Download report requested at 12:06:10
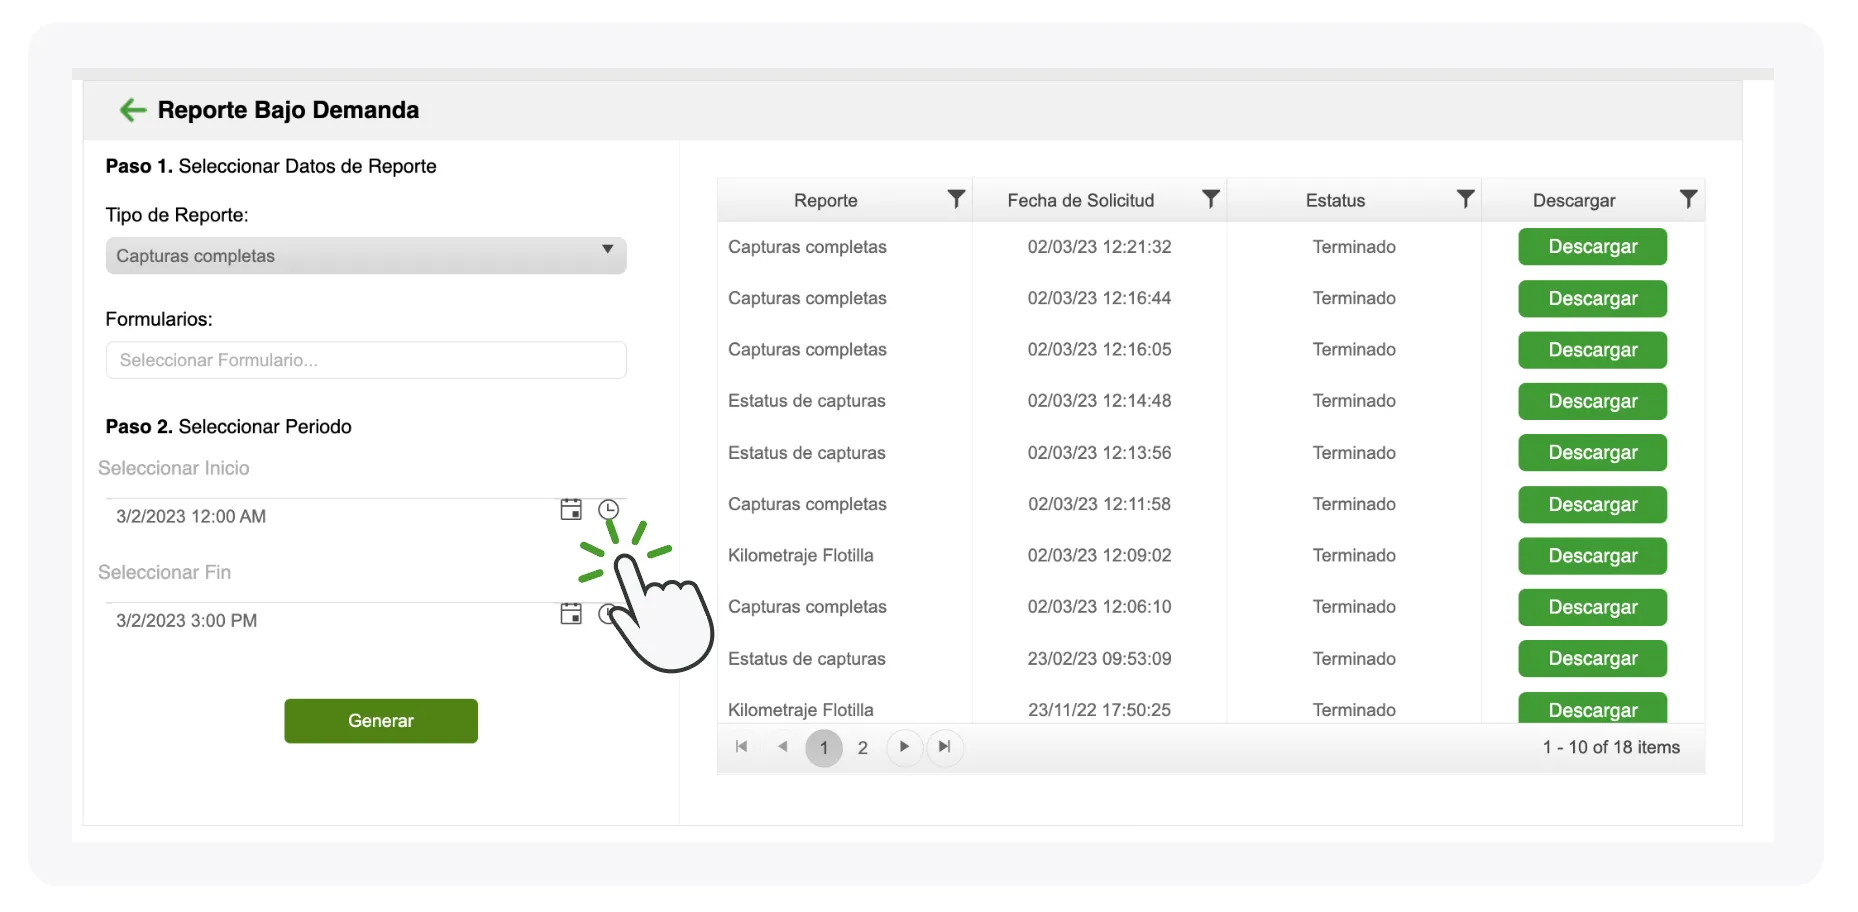This screenshot has width=1858, height=912. (x=1592, y=607)
